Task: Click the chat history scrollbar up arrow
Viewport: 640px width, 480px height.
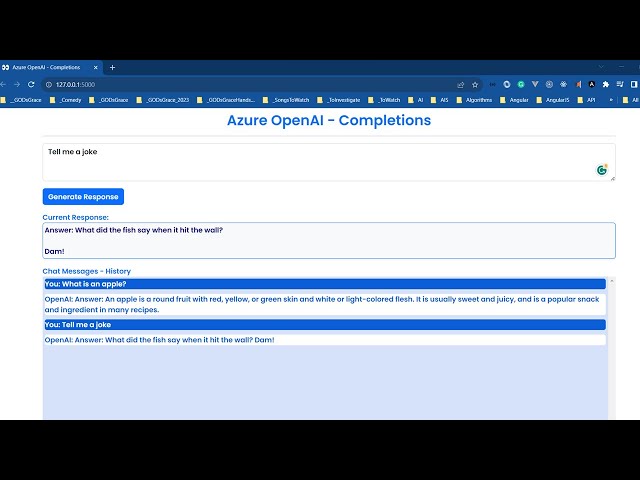Action: (x=611, y=281)
